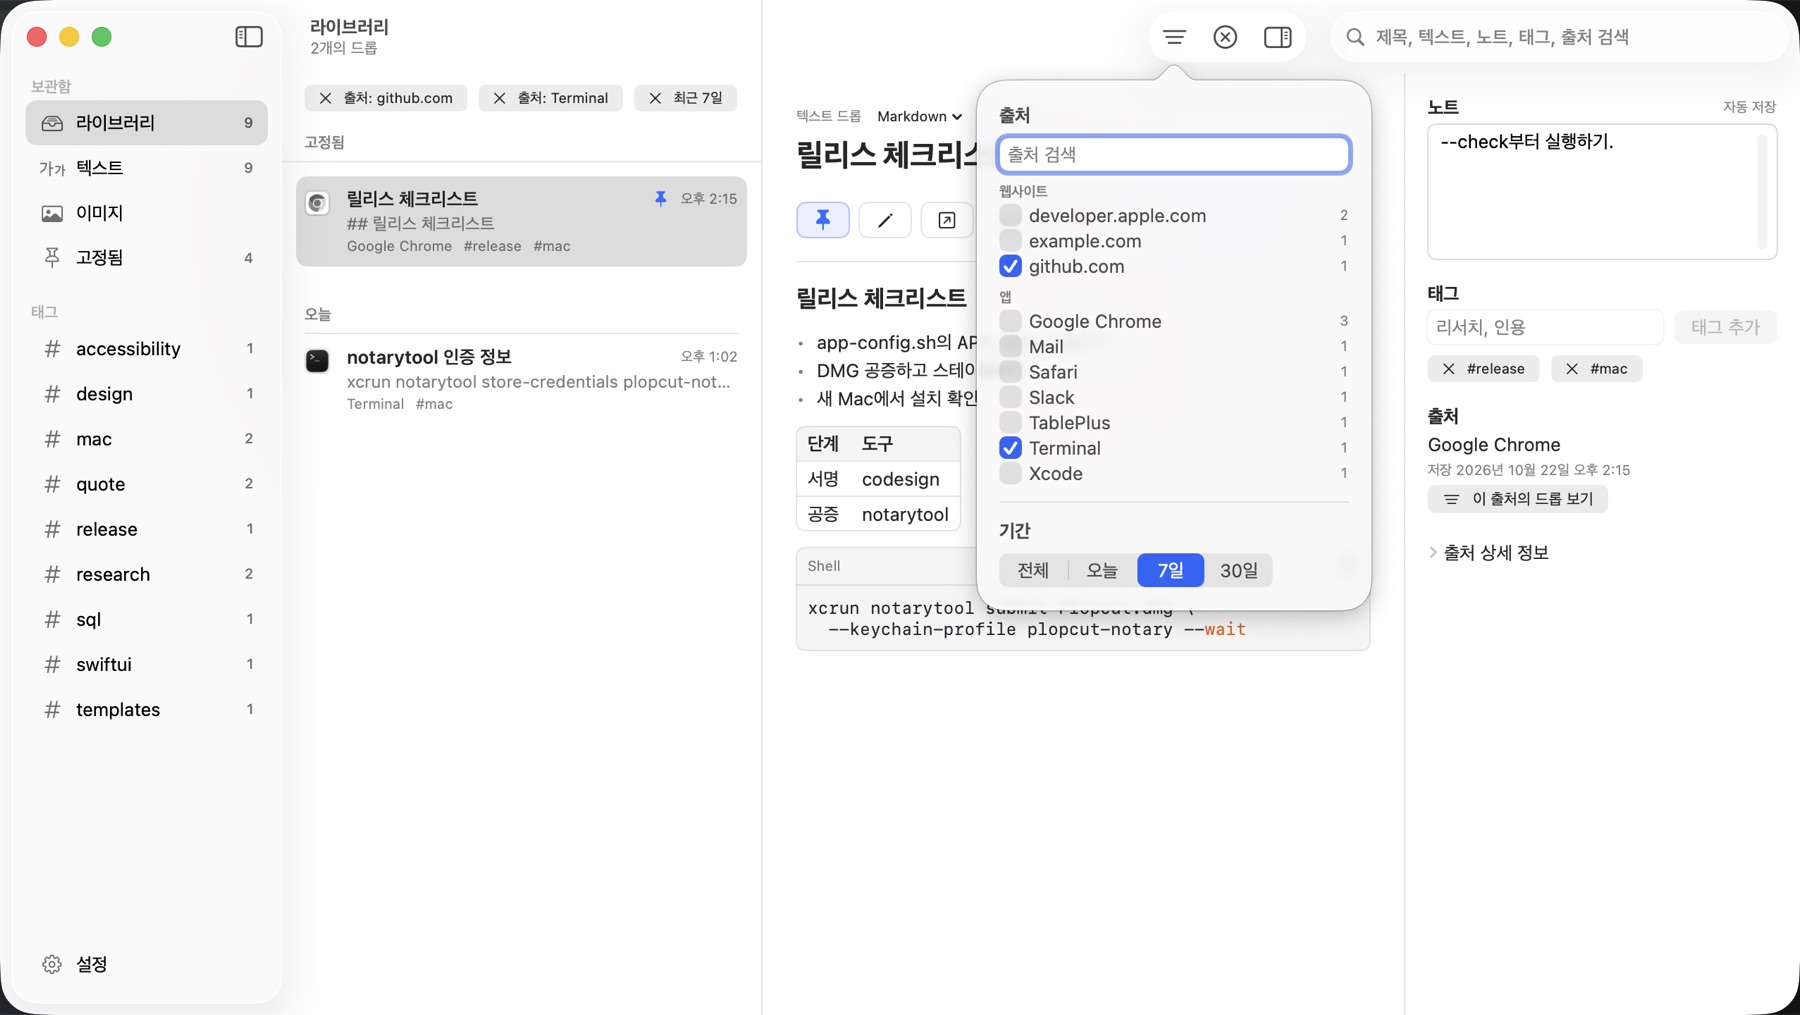
Task: Uncheck the github.com source checkbox
Action: [x=1010, y=266]
